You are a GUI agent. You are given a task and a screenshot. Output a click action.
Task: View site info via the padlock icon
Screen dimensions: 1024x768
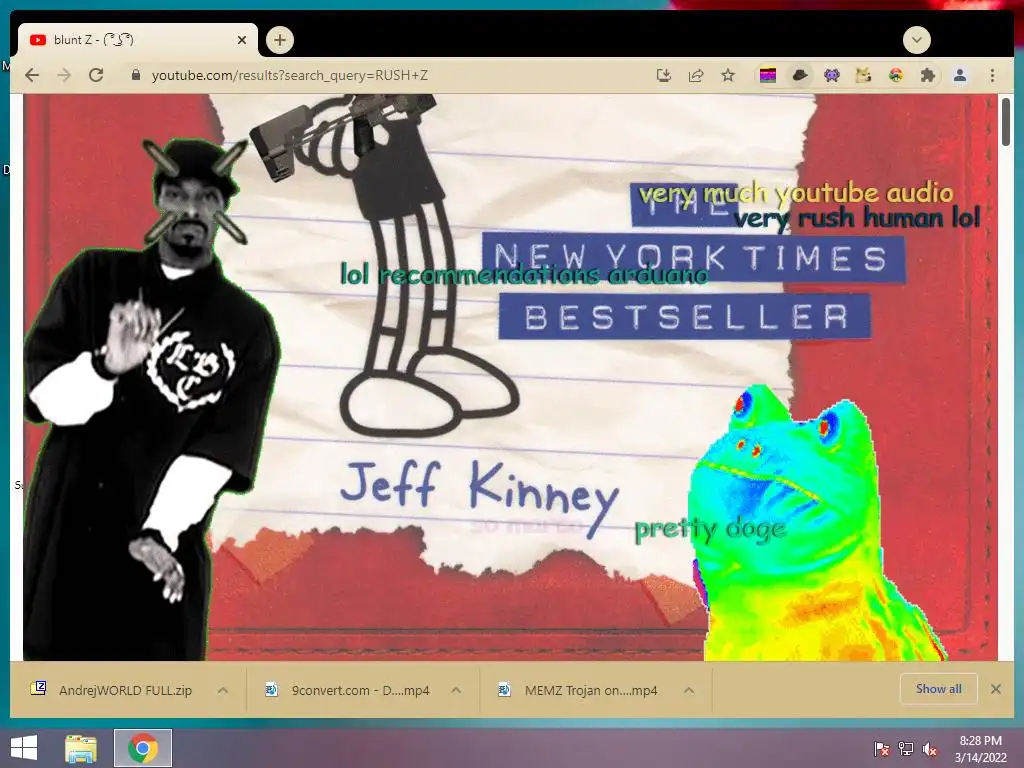pos(136,75)
